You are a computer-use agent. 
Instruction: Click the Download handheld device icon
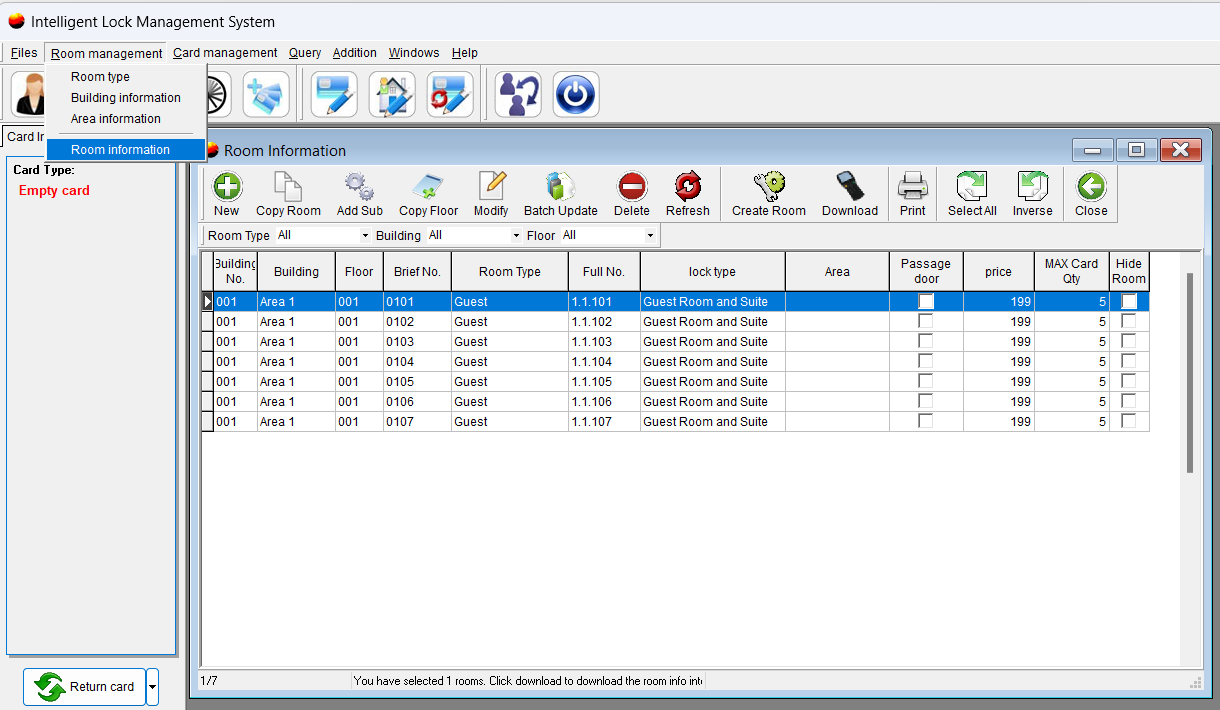(x=850, y=186)
